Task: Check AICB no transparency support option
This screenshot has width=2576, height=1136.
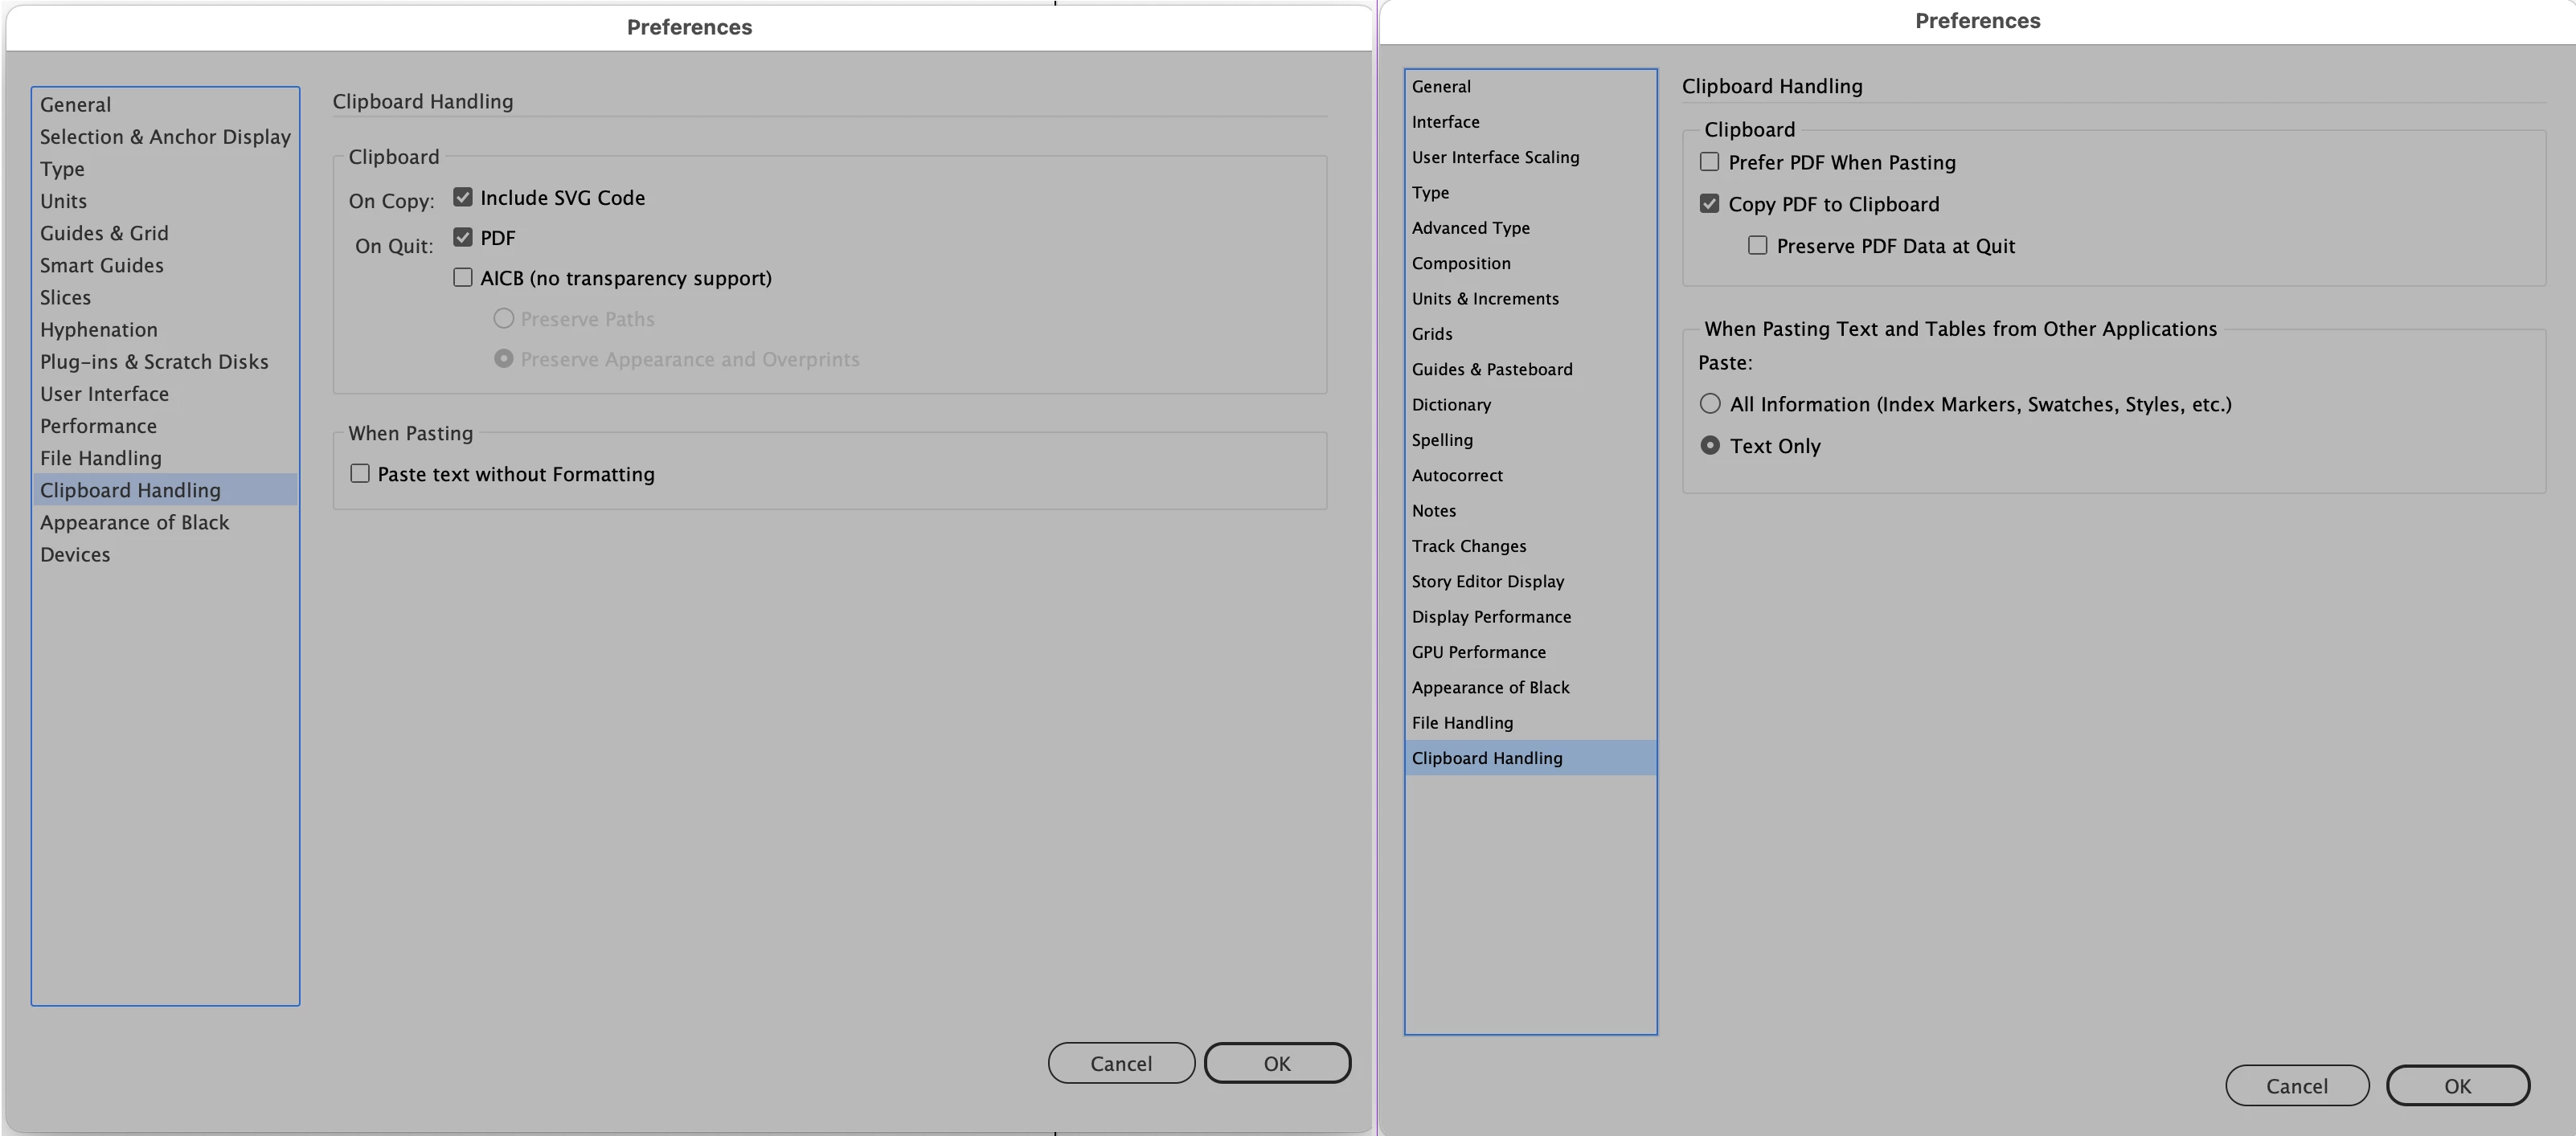Action: click(x=462, y=277)
